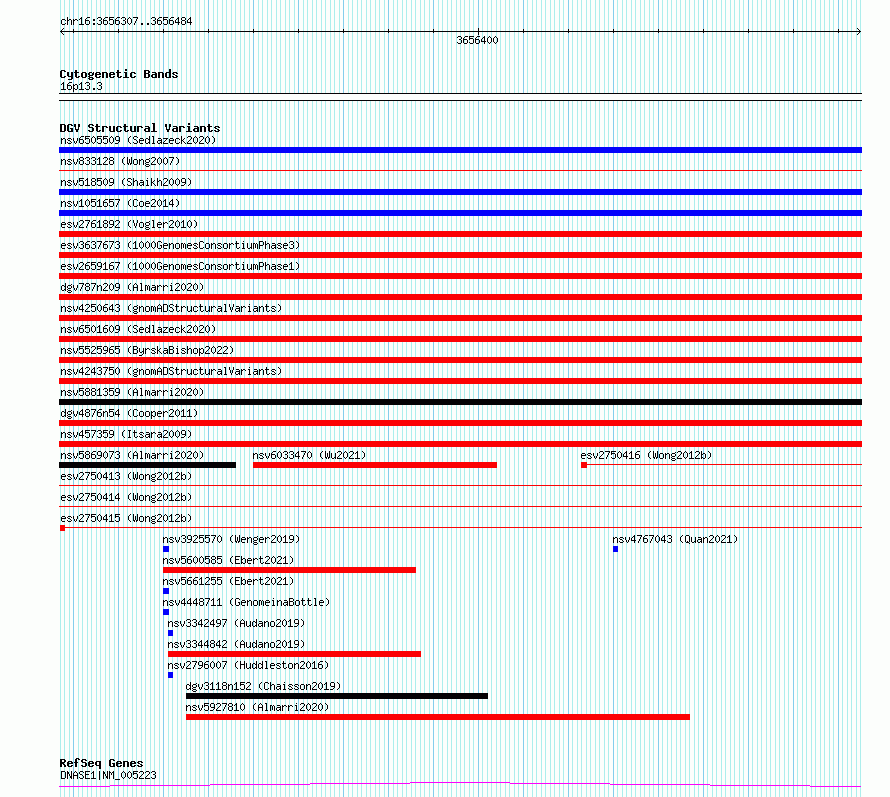Click the black bar under nsv5869073

pyautogui.click(x=148, y=465)
